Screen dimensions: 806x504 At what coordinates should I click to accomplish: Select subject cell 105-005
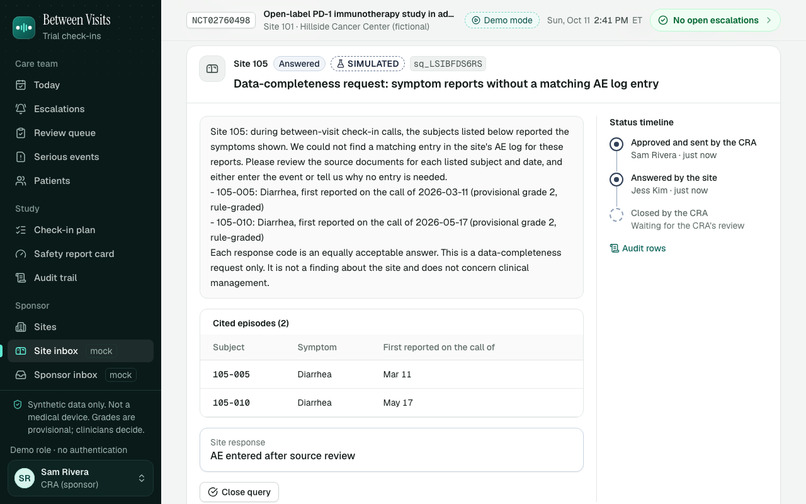pyautogui.click(x=231, y=374)
